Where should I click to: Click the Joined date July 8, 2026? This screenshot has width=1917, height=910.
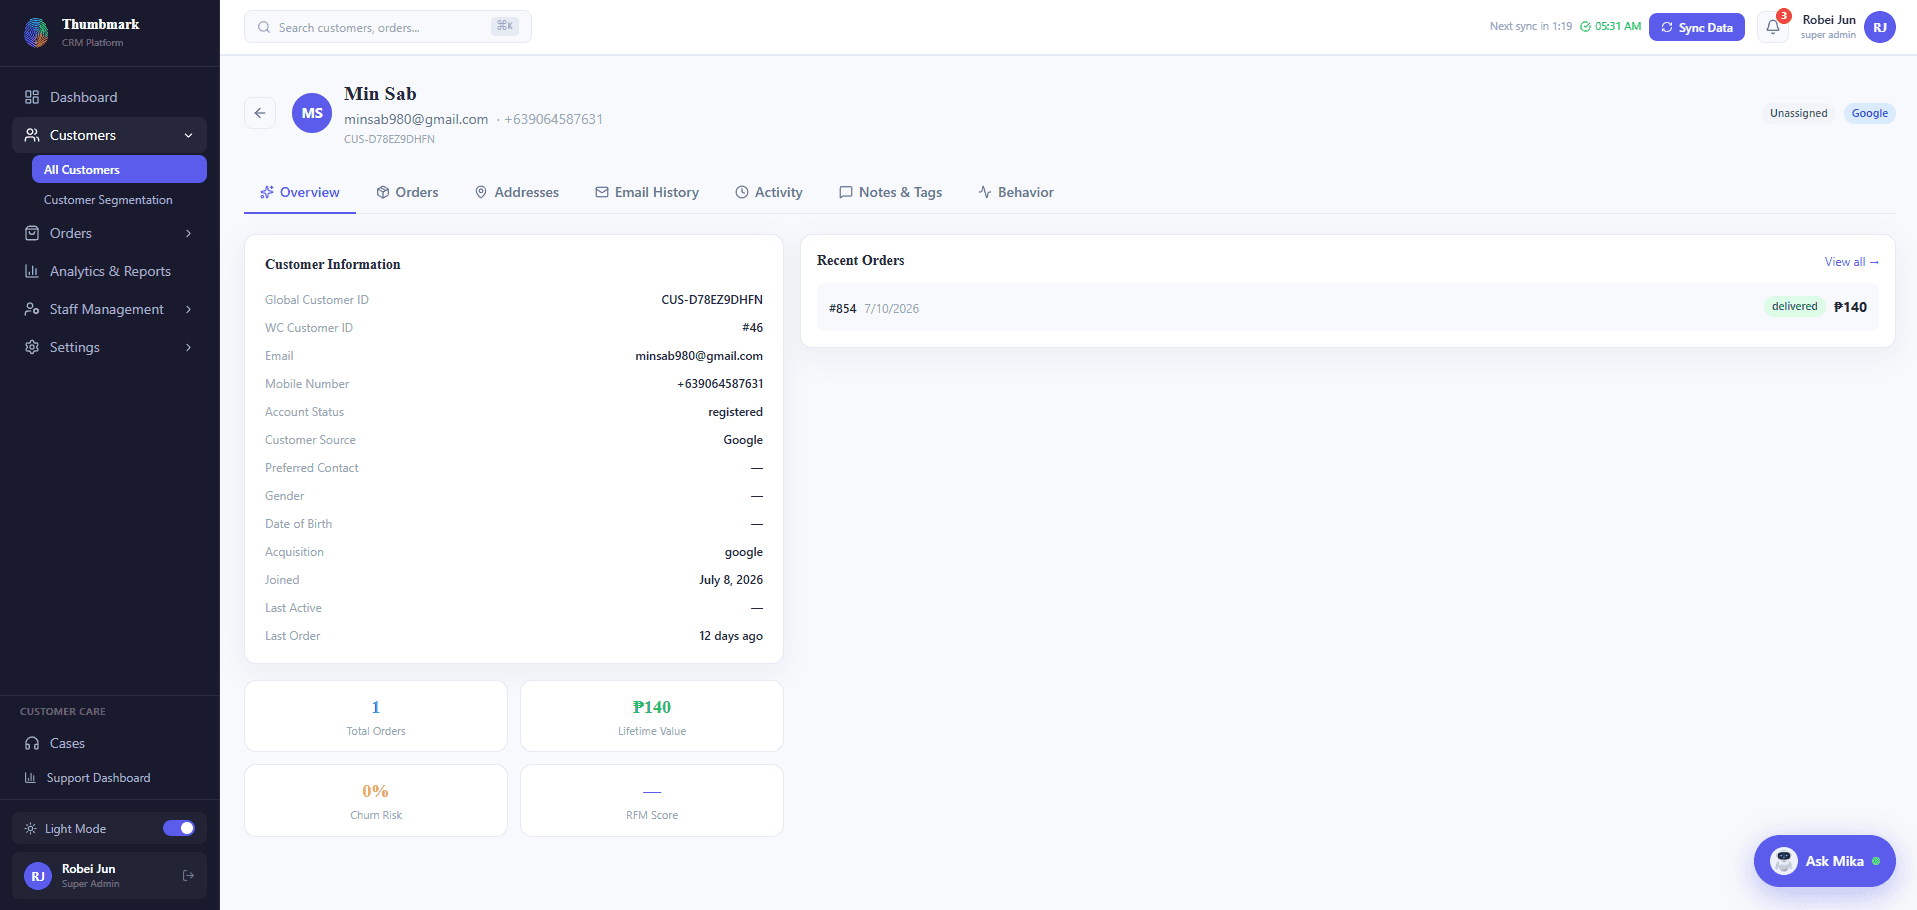click(731, 580)
